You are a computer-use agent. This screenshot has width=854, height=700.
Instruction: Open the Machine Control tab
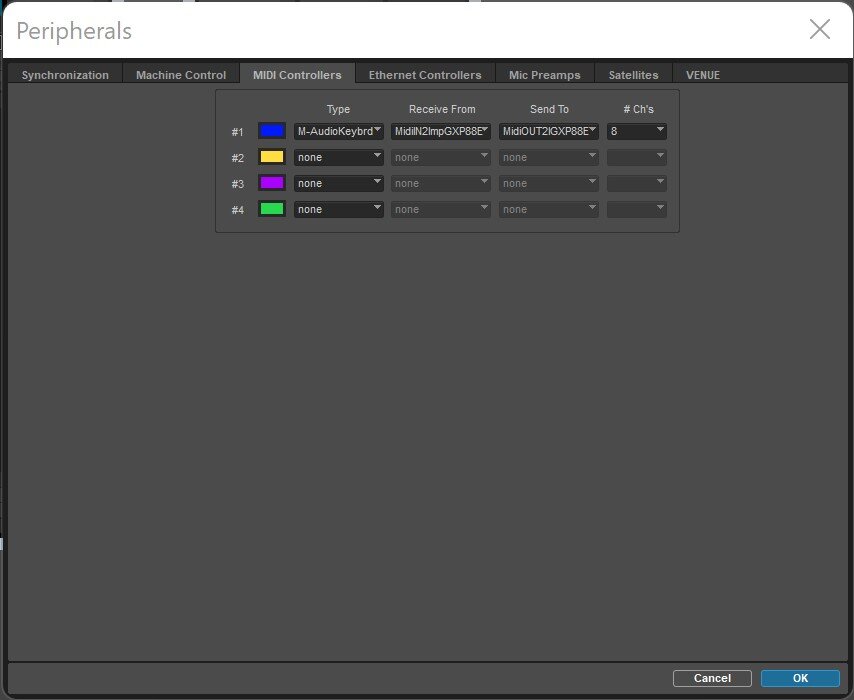click(x=181, y=74)
